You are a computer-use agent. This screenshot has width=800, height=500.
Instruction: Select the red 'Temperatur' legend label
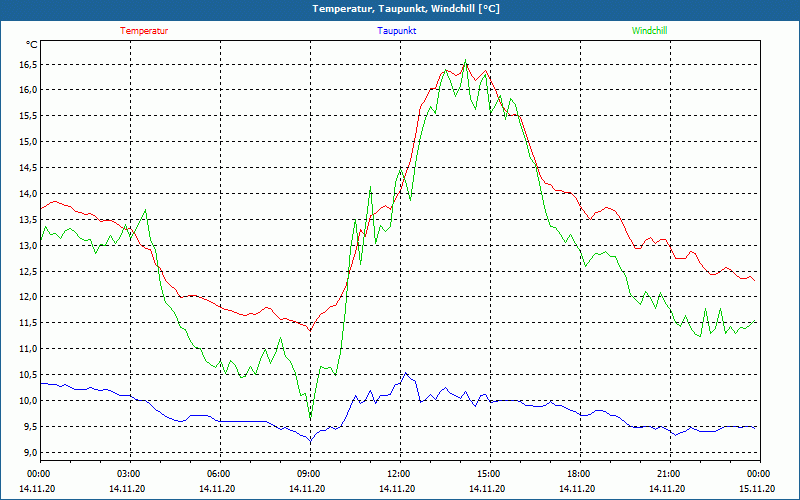(144, 31)
